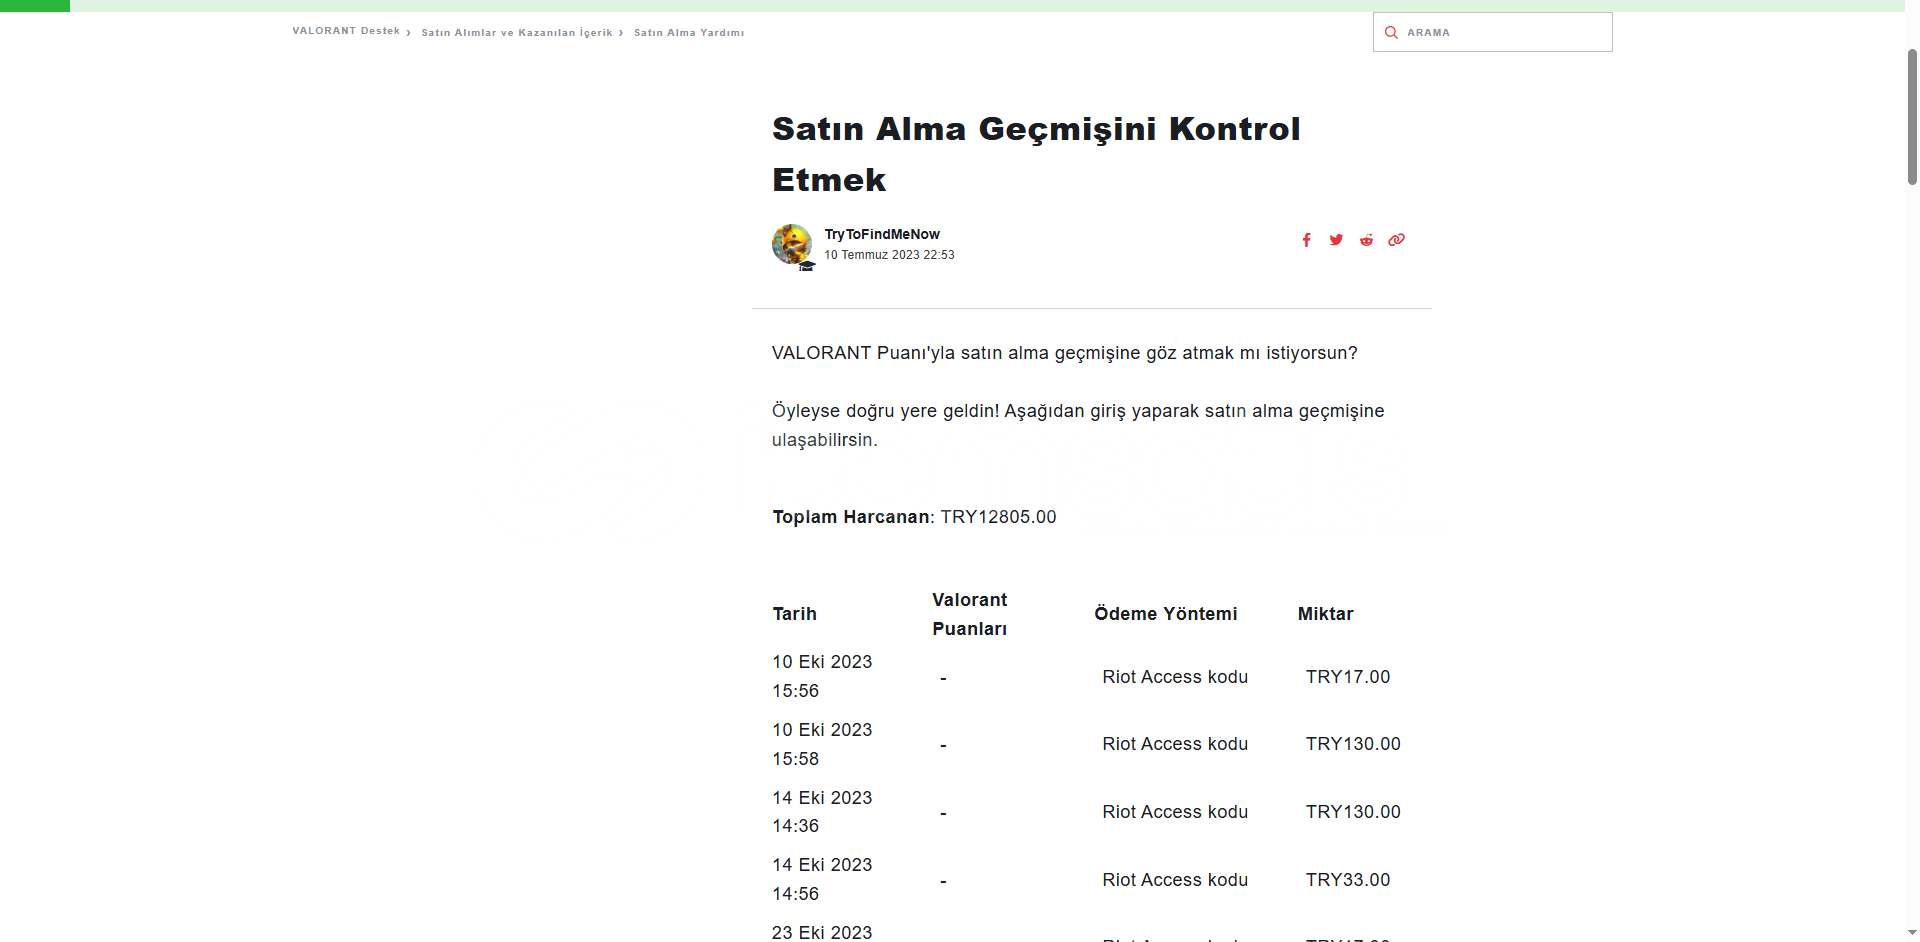Click the graduation cap badge on the avatar
The image size is (1920, 942).
point(806,265)
